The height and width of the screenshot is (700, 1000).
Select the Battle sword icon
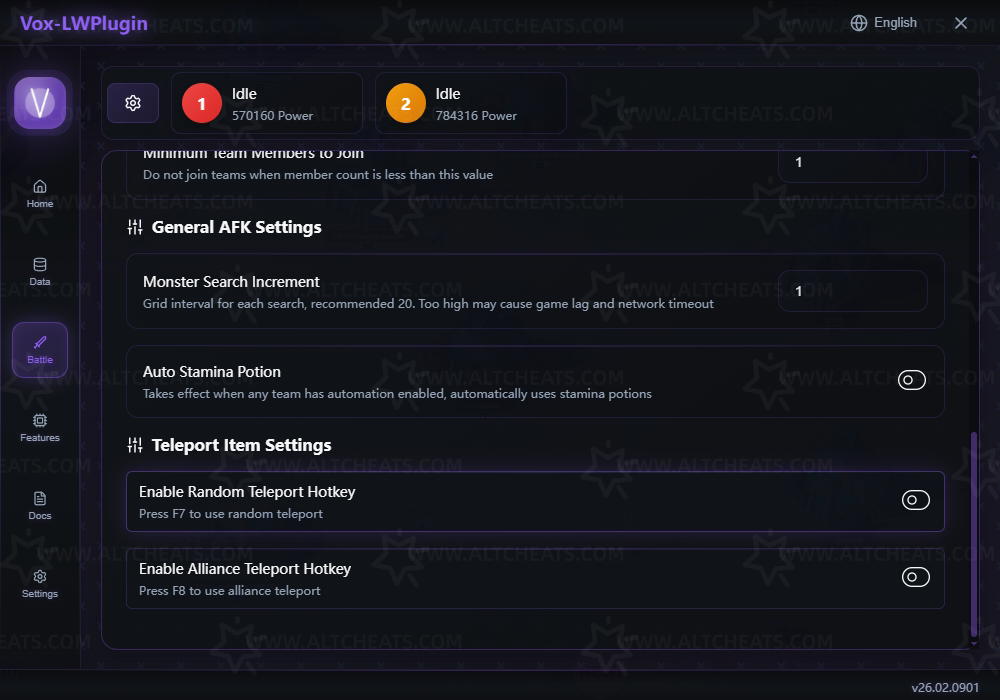point(40,343)
